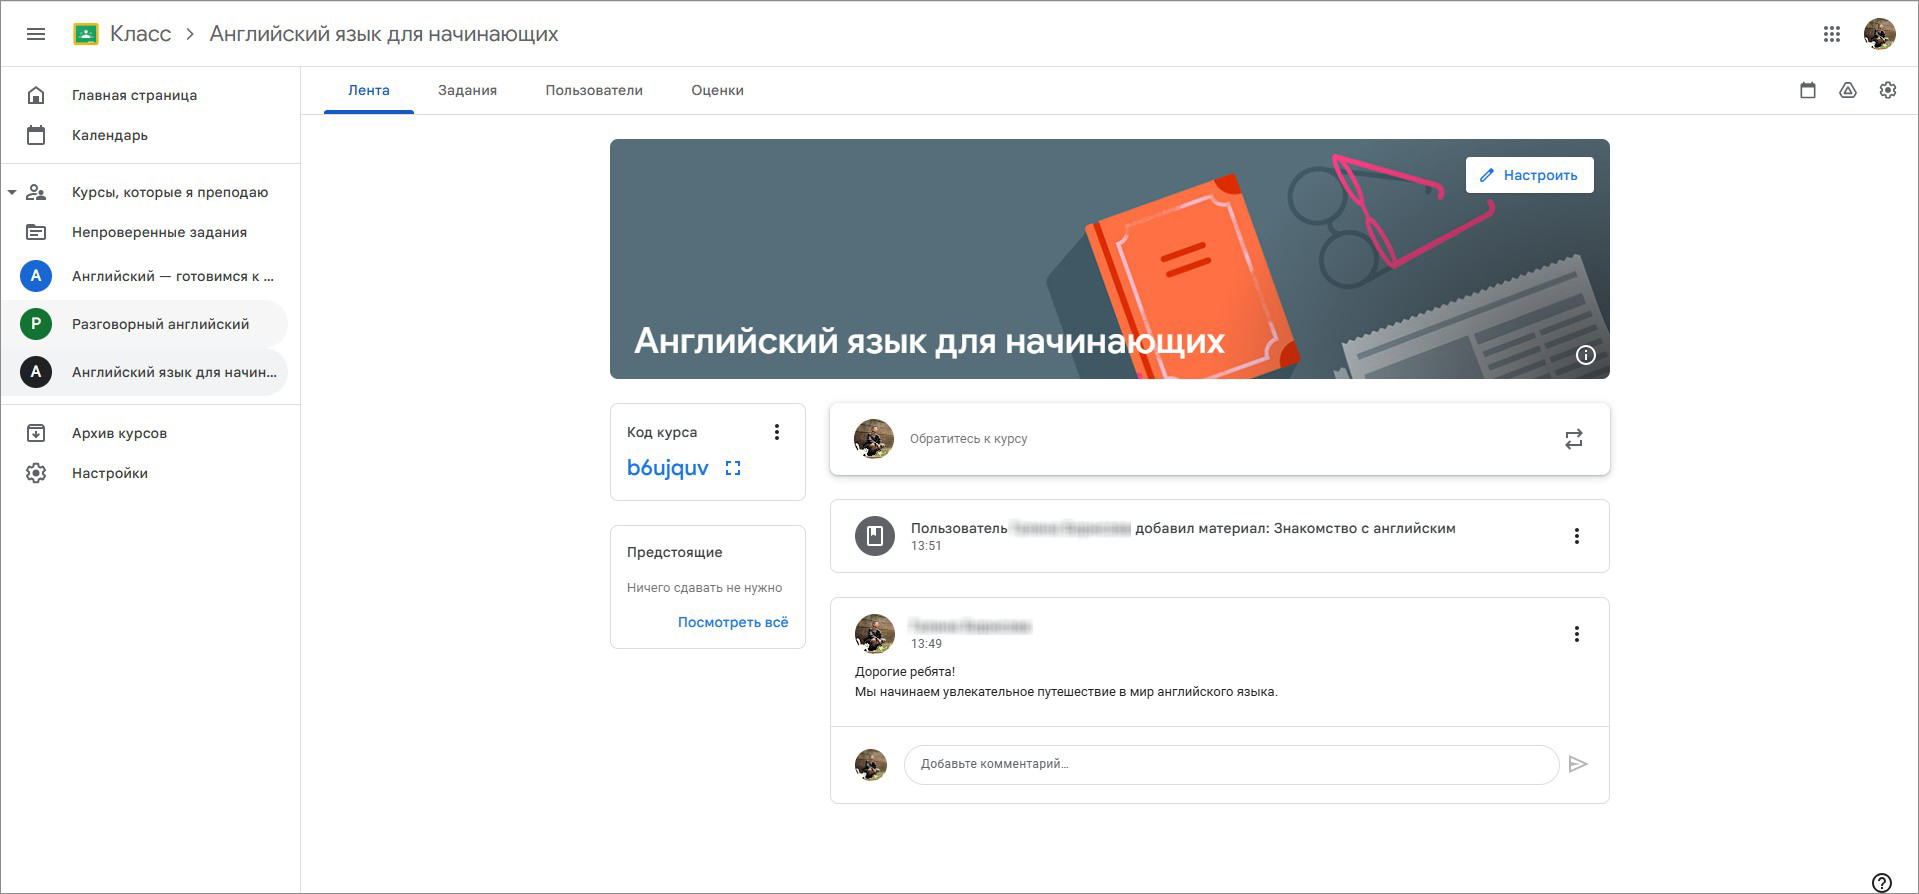Open the material post Знакомство с английским
The height and width of the screenshot is (894, 1919).
click(1219, 536)
